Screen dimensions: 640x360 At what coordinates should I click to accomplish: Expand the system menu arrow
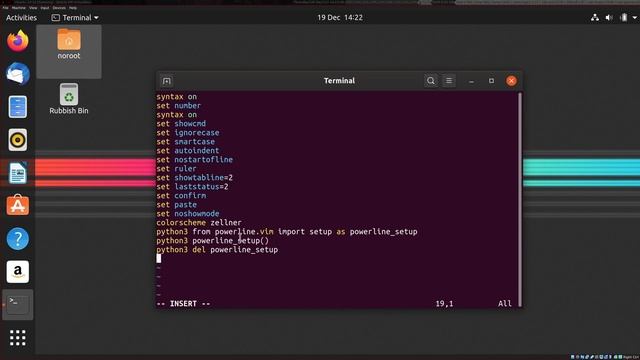coord(635,18)
